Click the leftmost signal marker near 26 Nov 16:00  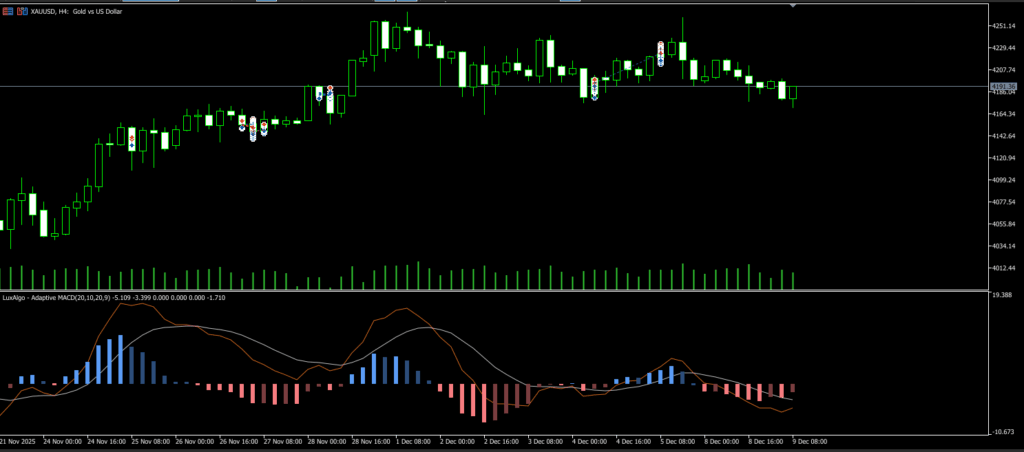(x=242, y=123)
